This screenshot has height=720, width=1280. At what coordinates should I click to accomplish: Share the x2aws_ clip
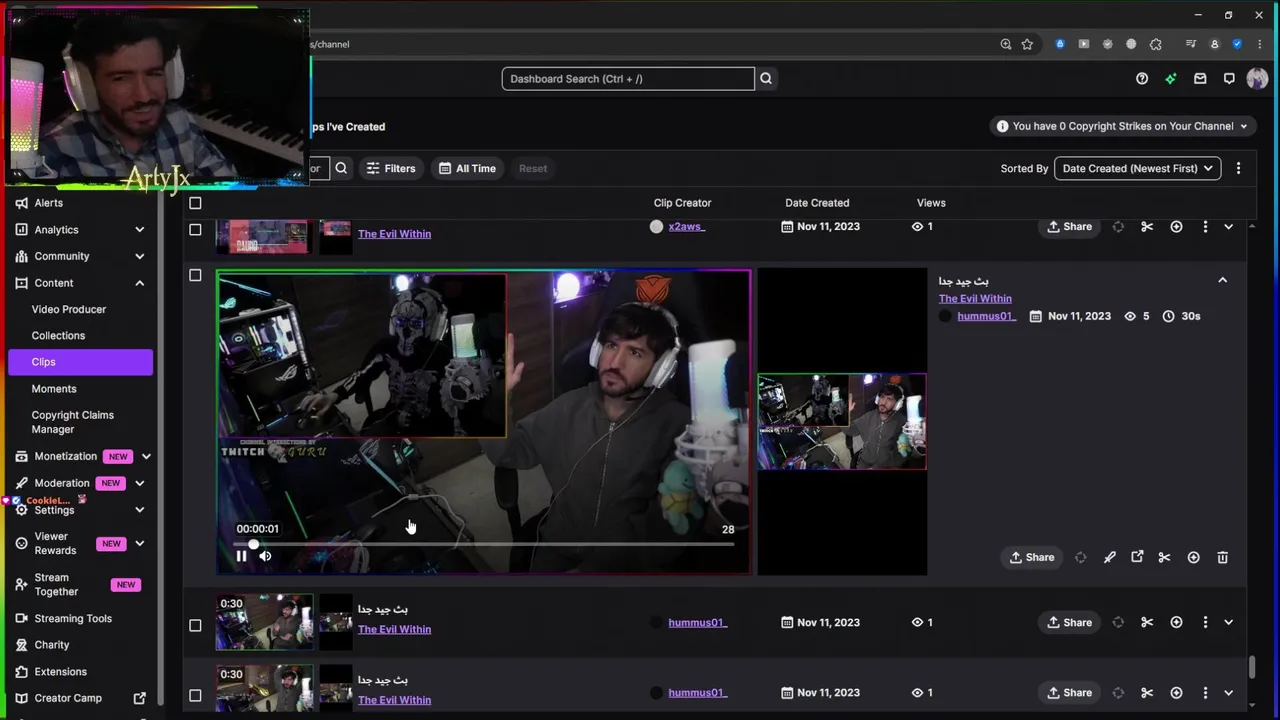(1069, 227)
